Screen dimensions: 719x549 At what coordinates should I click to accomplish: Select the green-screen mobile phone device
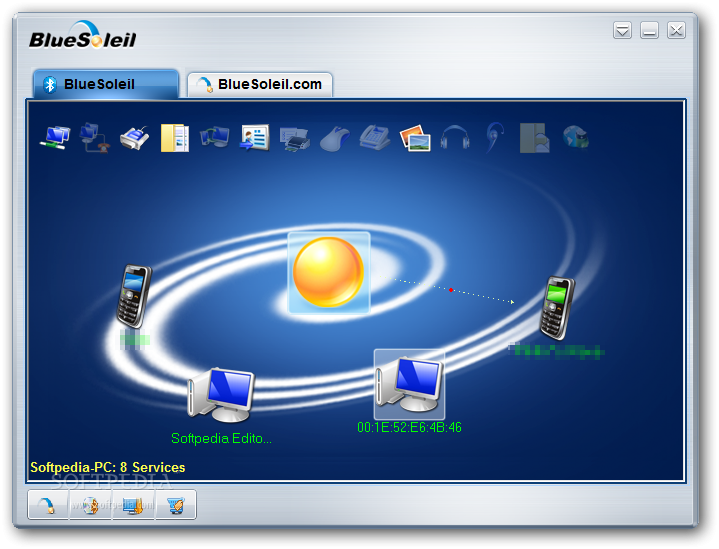[557, 308]
